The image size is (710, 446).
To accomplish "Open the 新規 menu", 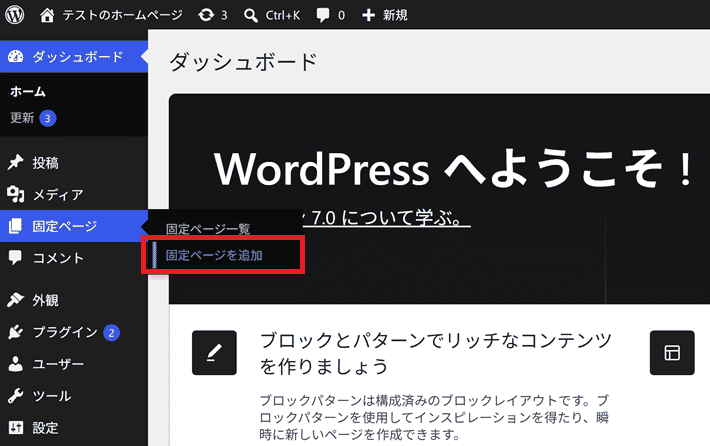I will pos(395,15).
